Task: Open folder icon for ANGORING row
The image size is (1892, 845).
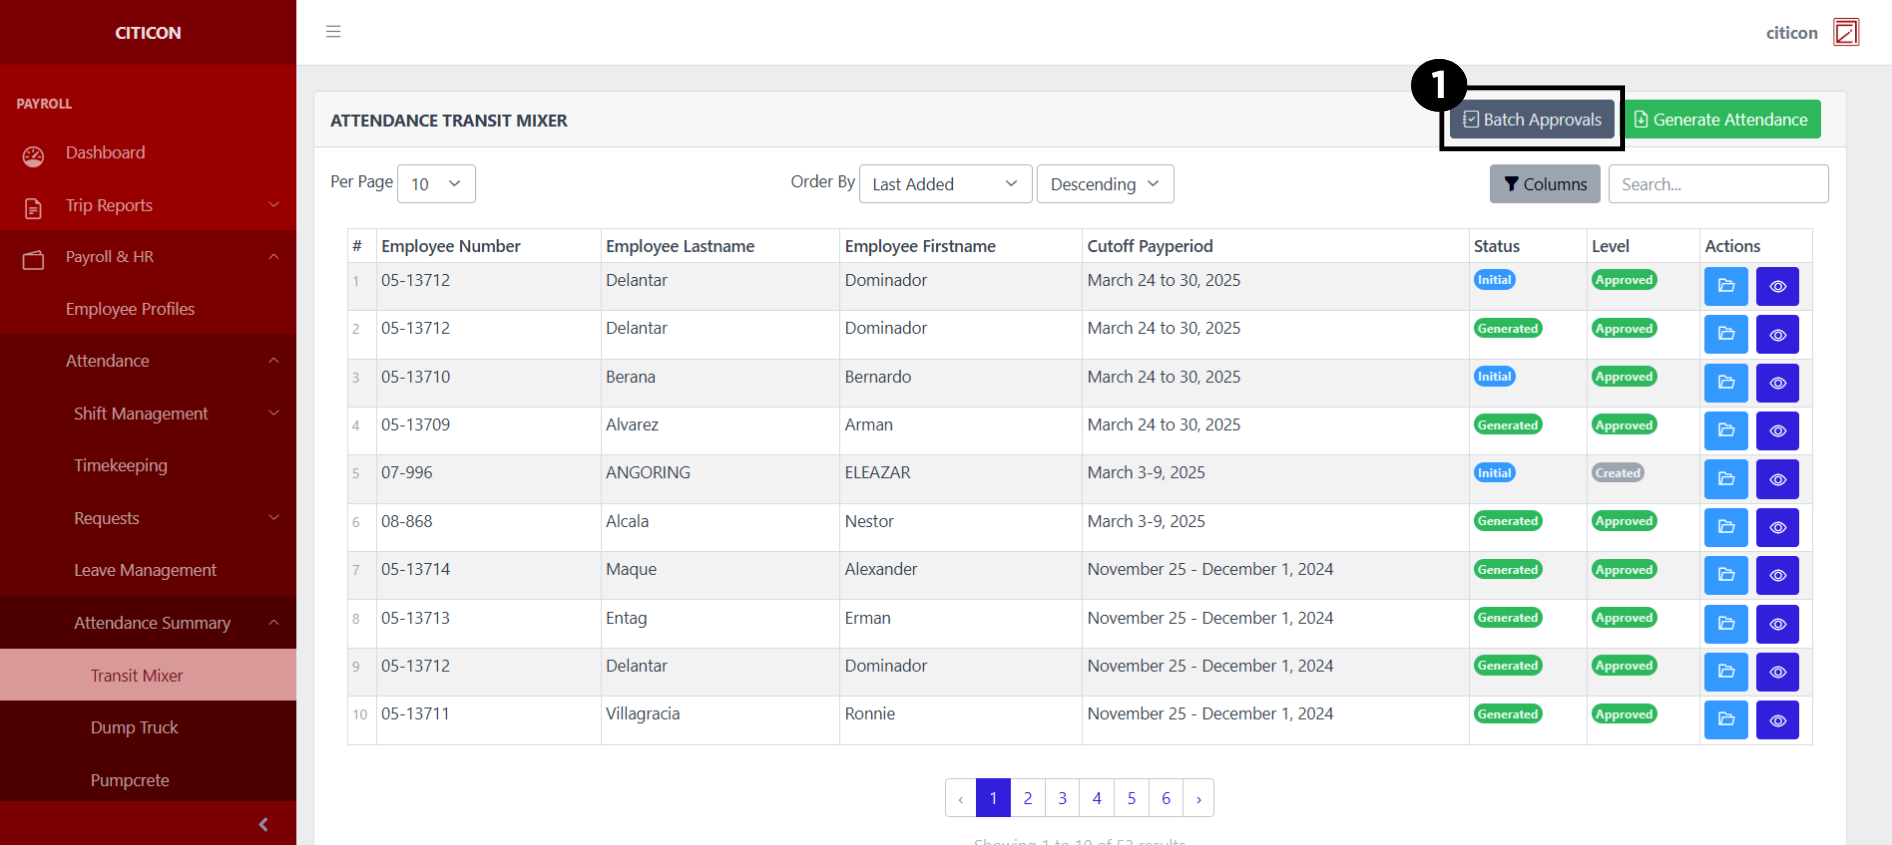Action: (1725, 479)
